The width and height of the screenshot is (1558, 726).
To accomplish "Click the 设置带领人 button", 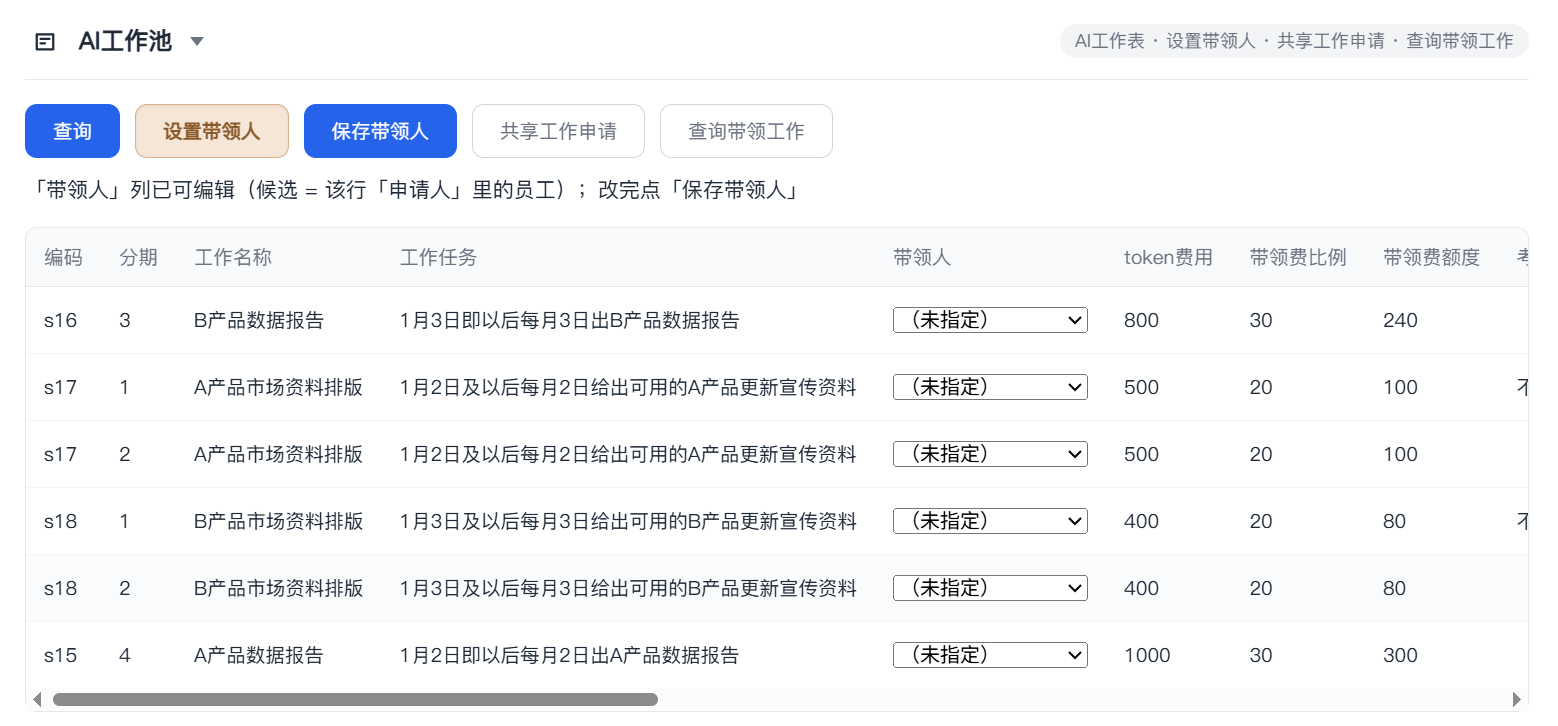I will [x=212, y=131].
